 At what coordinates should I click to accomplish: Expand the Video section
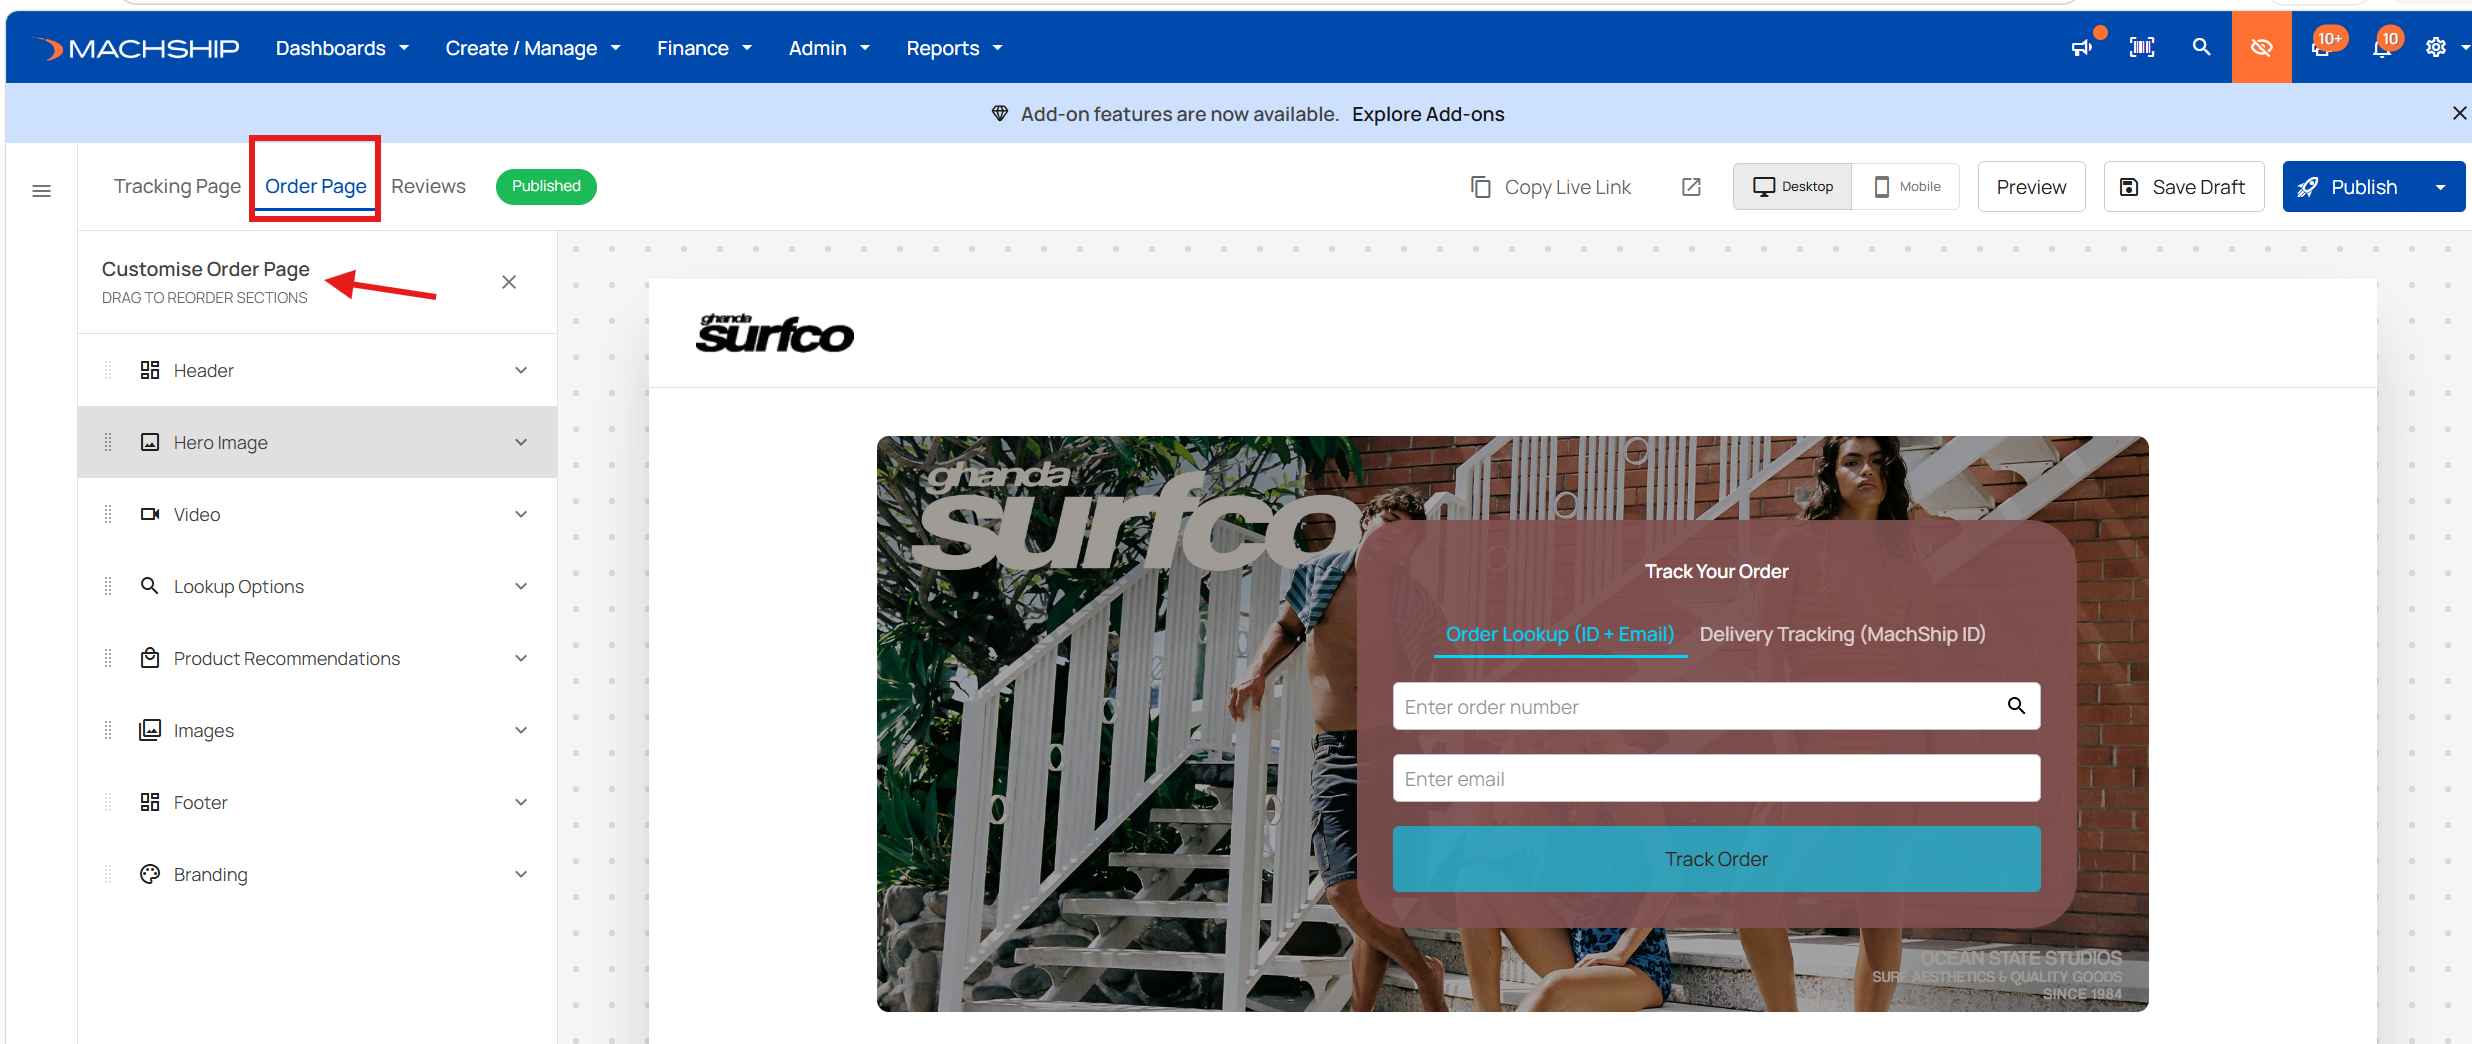(521, 514)
